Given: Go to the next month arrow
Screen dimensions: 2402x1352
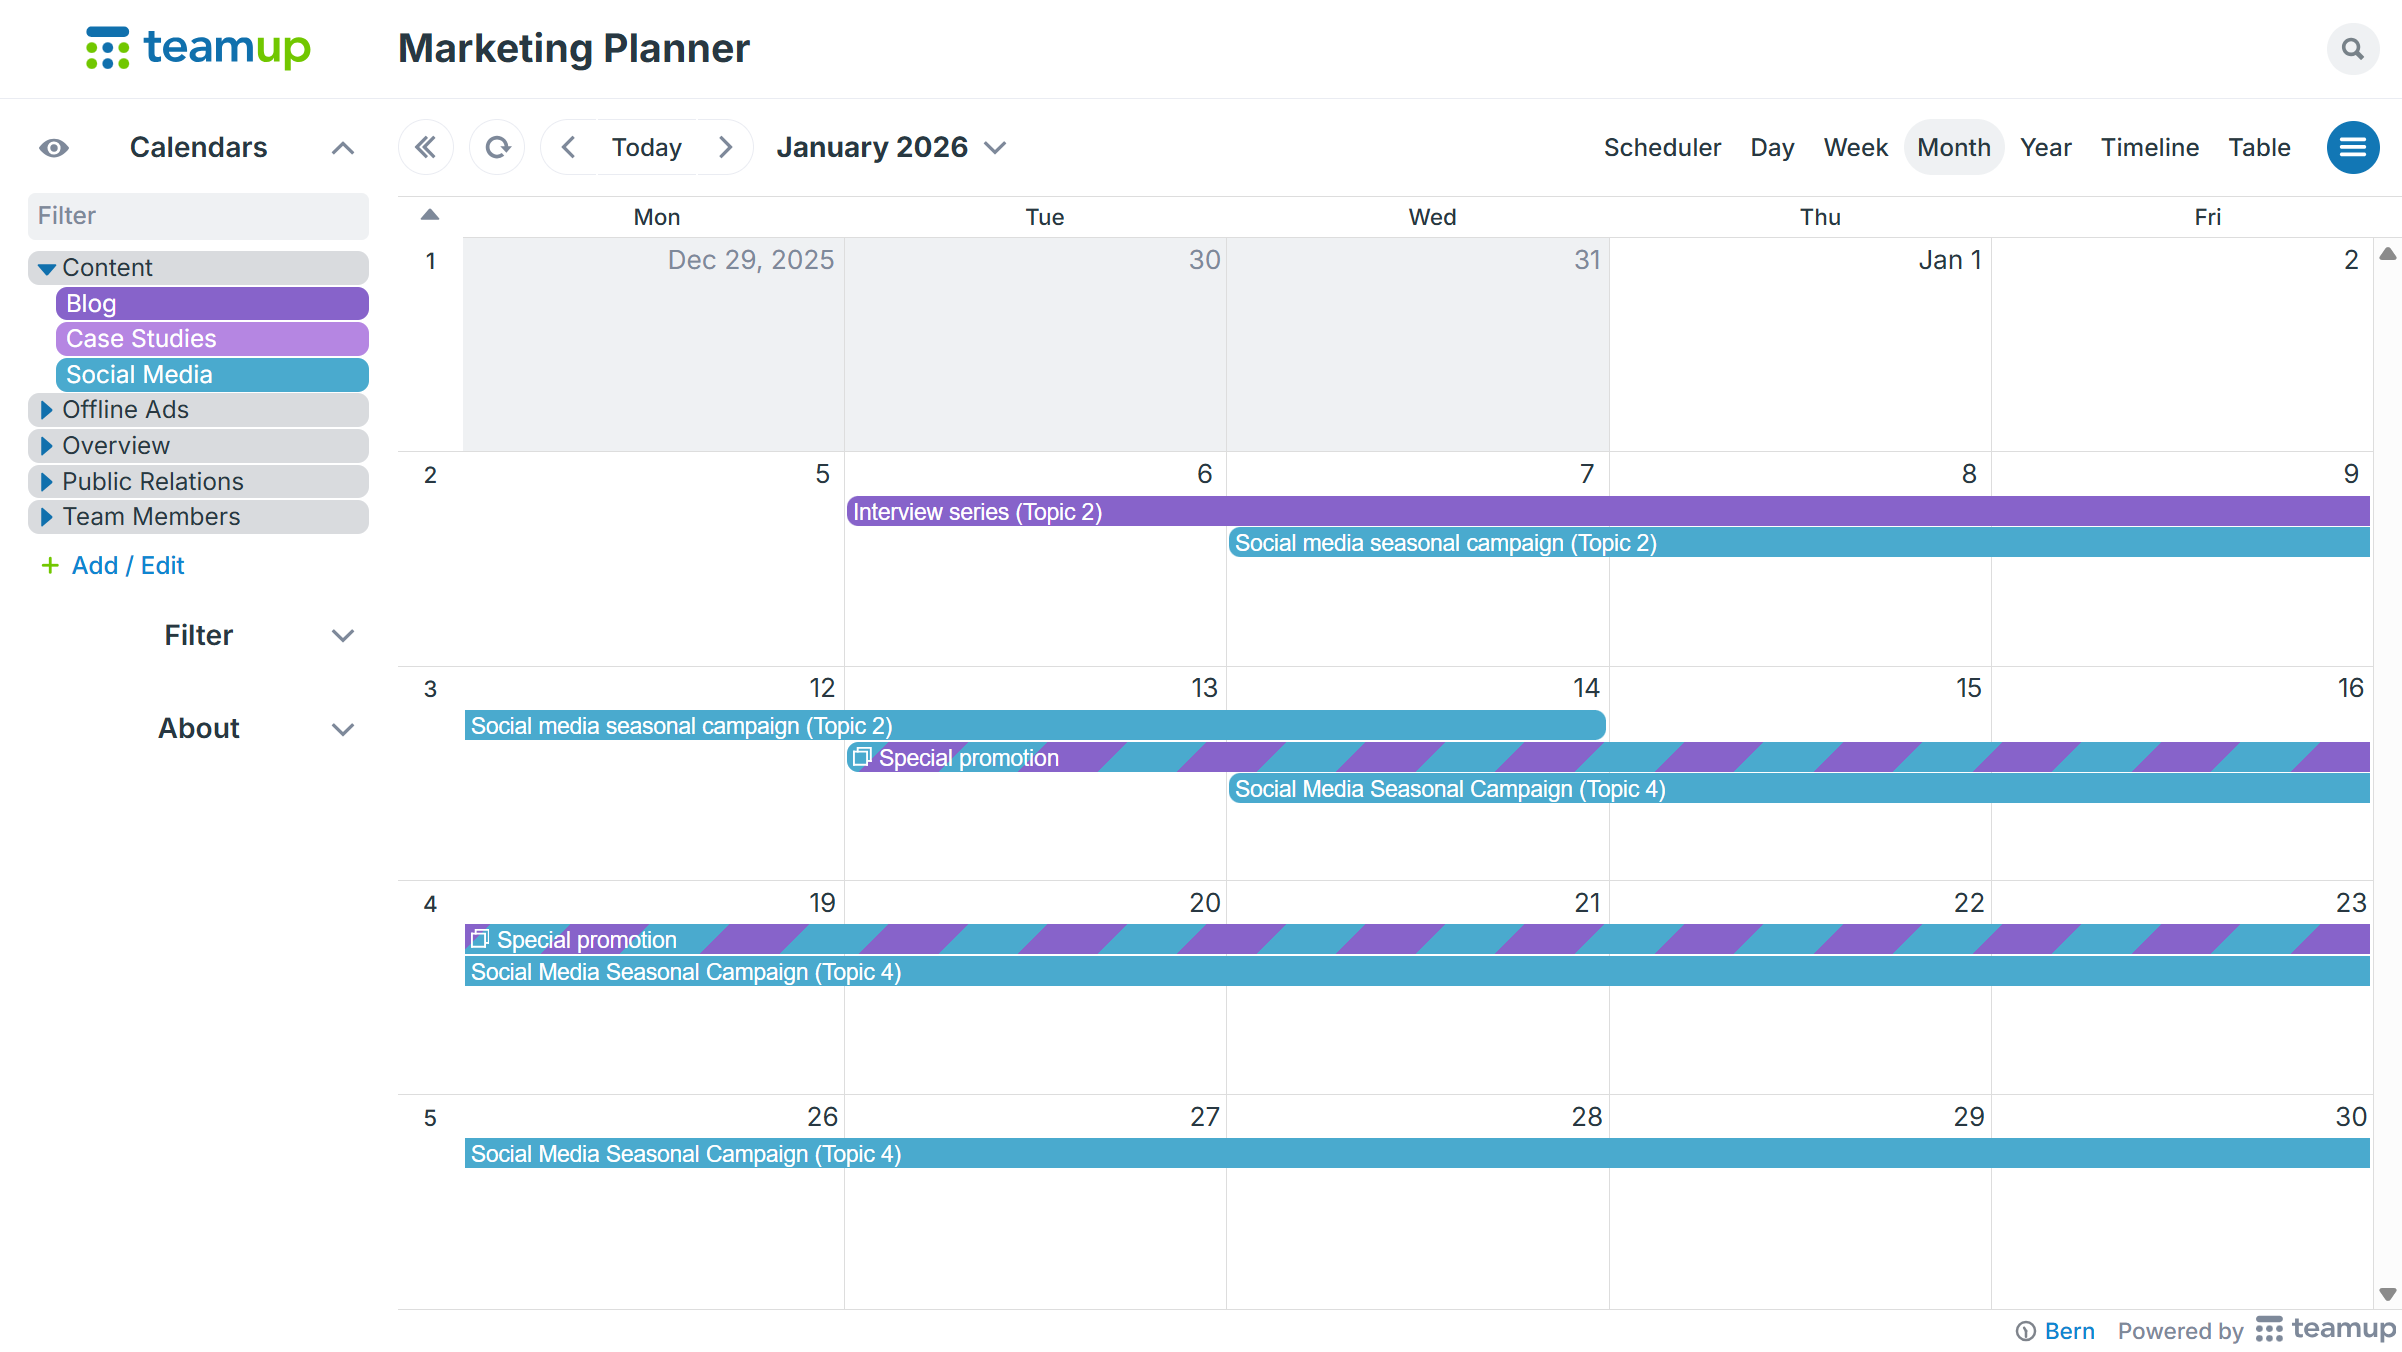Looking at the screenshot, I should (726, 147).
